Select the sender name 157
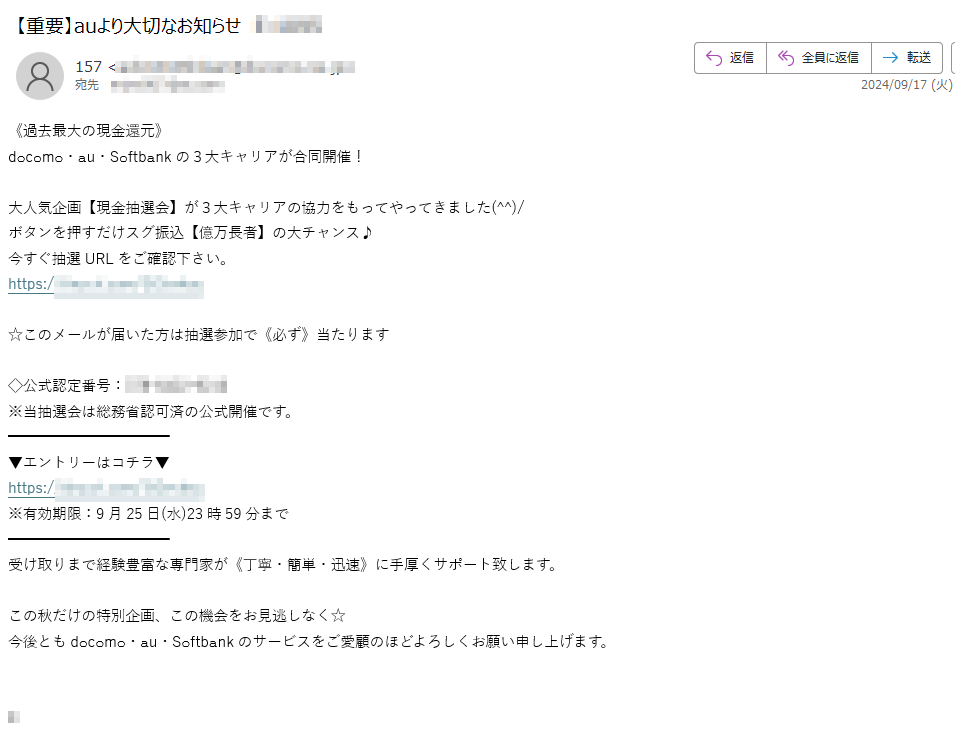This screenshot has width=955, height=750. pos(88,66)
